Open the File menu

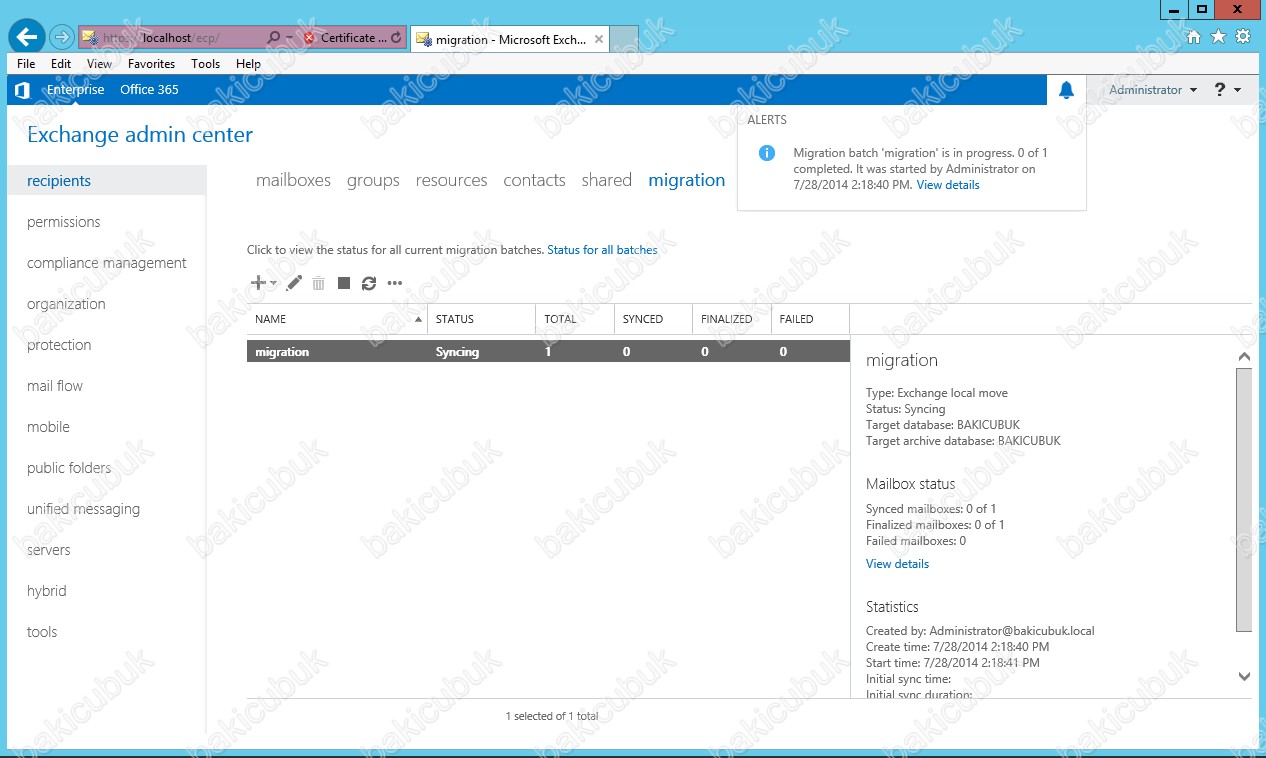pos(26,63)
